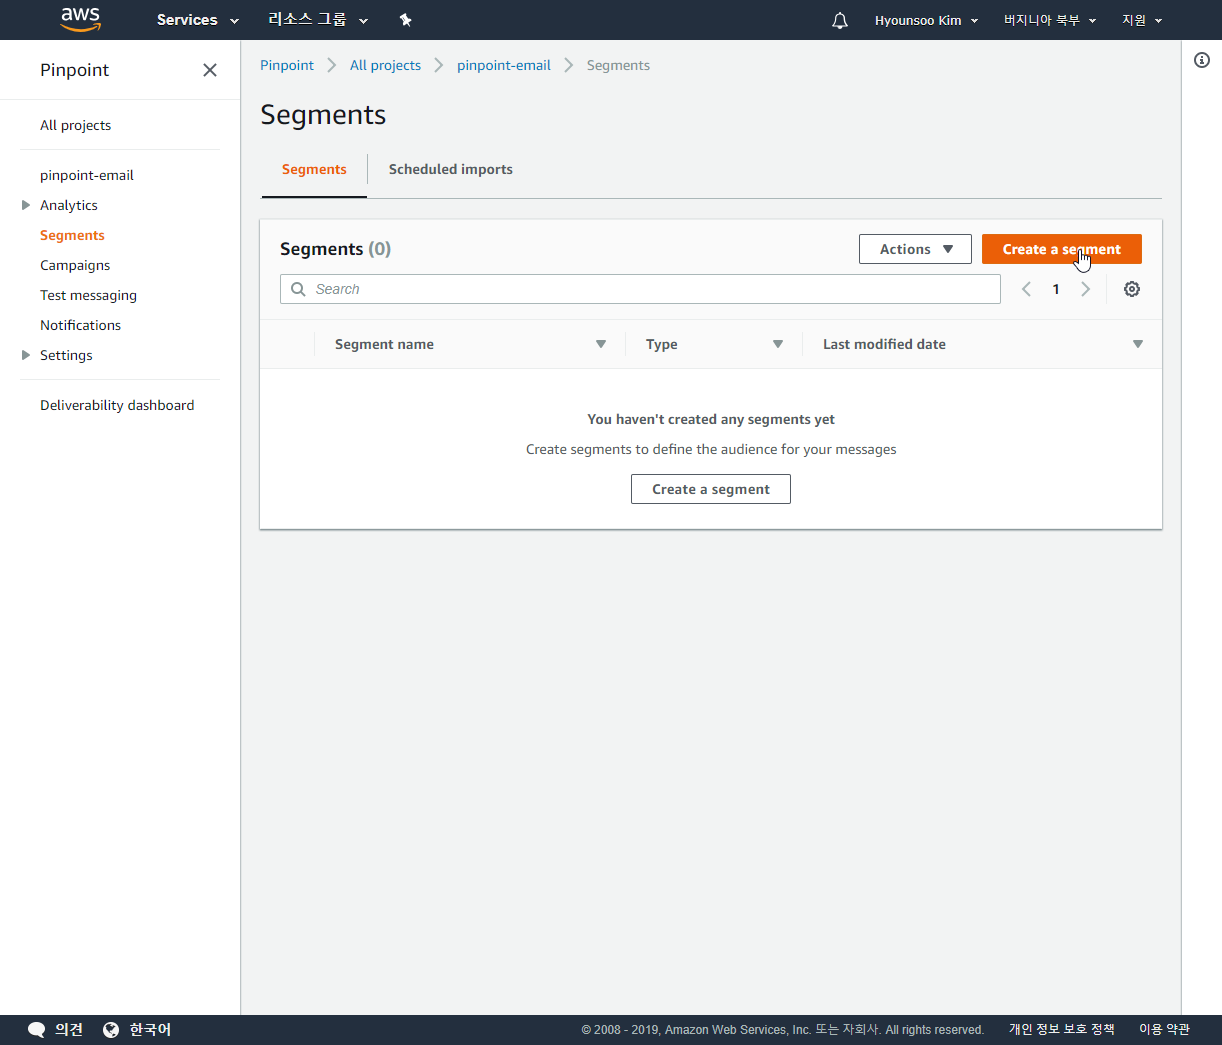Open Test messaging in the sidebar
Viewport: 1222px width, 1045px height.
(x=88, y=295)
